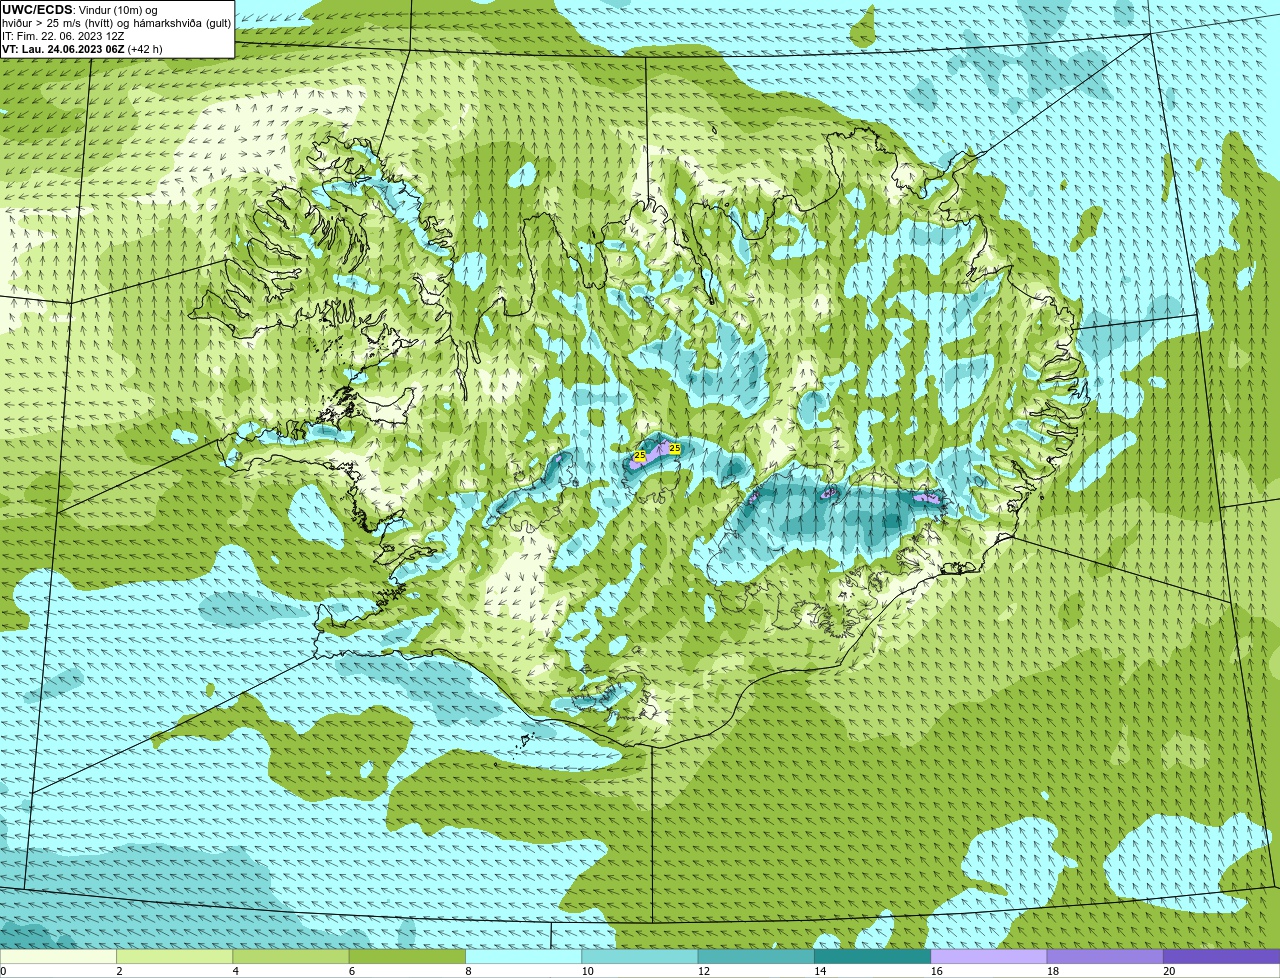Screen dimensions: 1280x978
Task: Click the 18–20 m/s purple legend swatch
Action: tap(1105, 956)
